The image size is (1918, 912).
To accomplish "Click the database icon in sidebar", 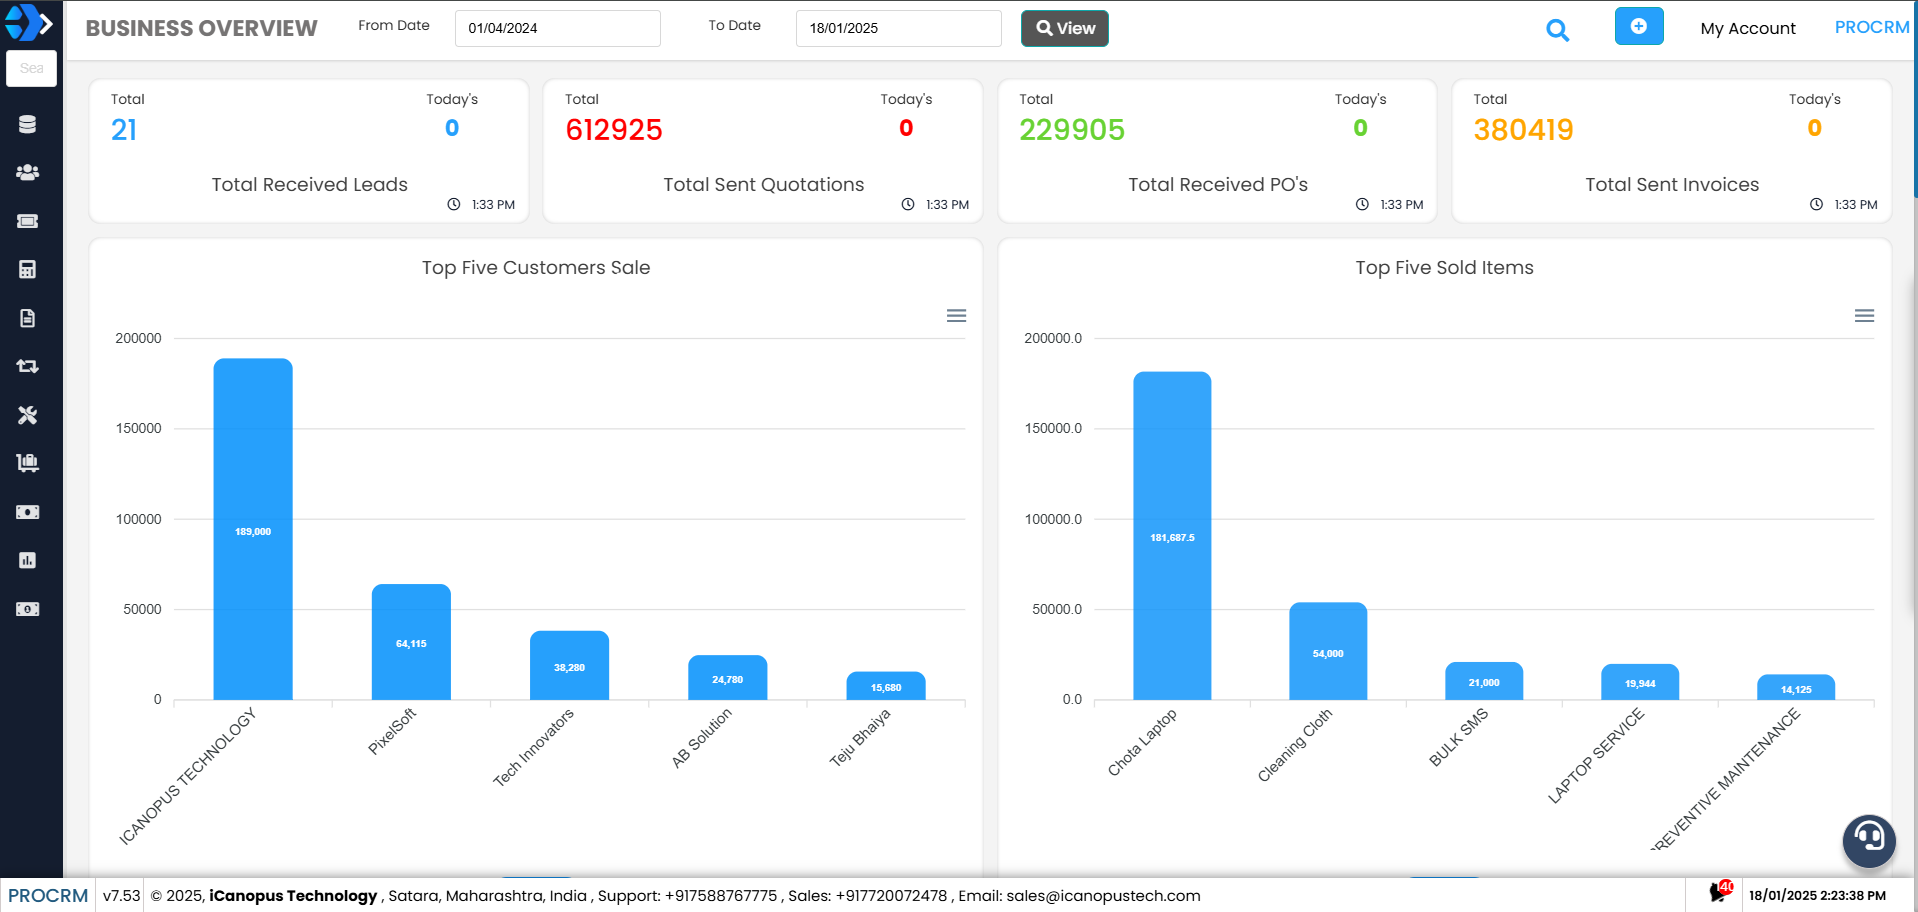I will pyautogui.click(x=27, y=124).
